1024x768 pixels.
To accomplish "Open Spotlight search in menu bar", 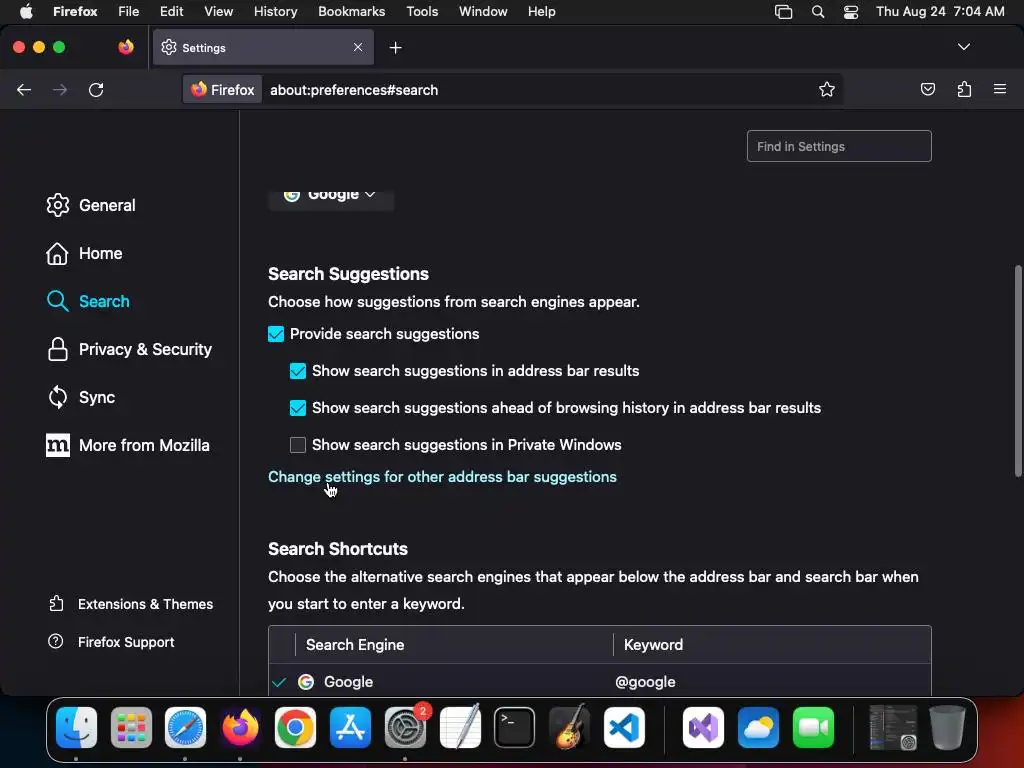I will [x=817, y=11].
